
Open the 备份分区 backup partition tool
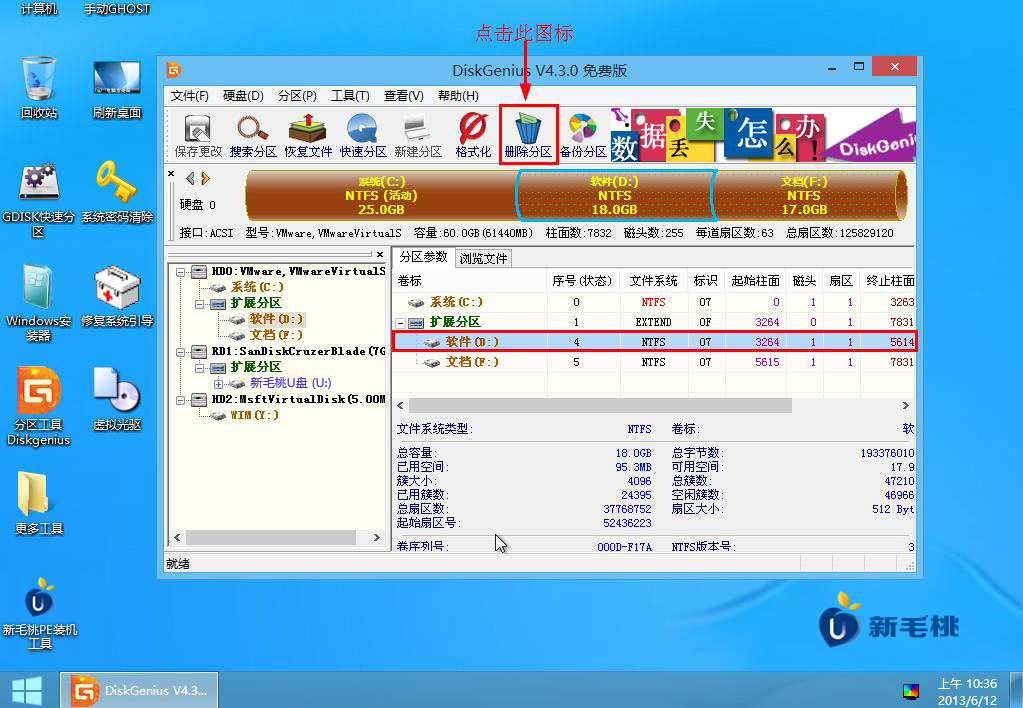pyautogui.click(x=583, y=136)
